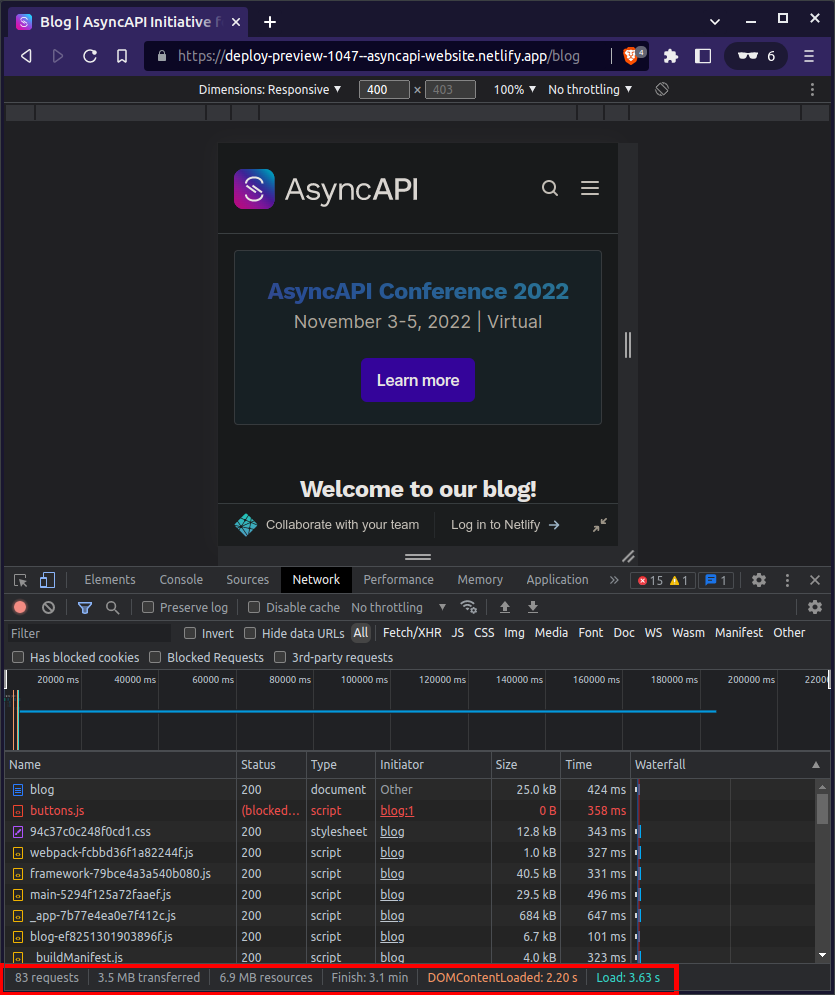The width and height of the screenshot is (835, 995).
Task: Switch to Application tab
Action: pos(557,579)
